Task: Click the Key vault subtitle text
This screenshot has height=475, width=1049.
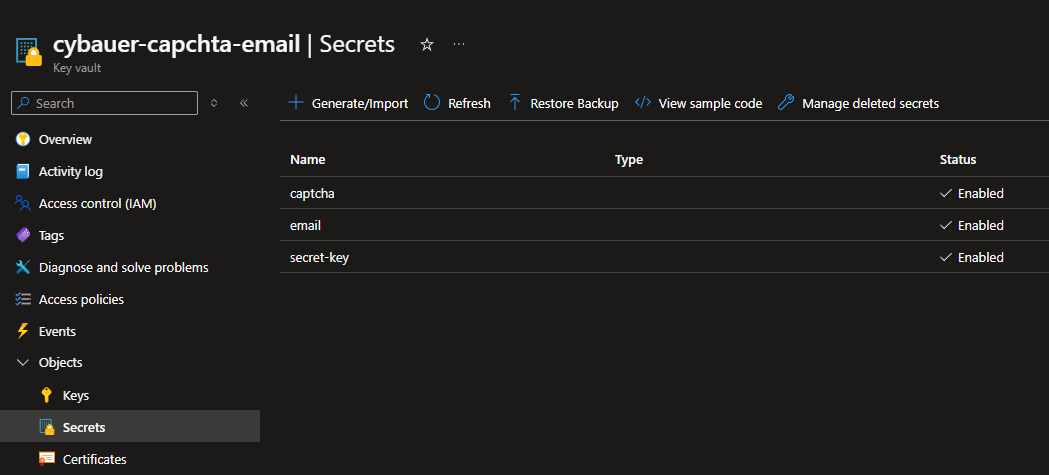Action: pyautogui.click(x=77, y=68)
